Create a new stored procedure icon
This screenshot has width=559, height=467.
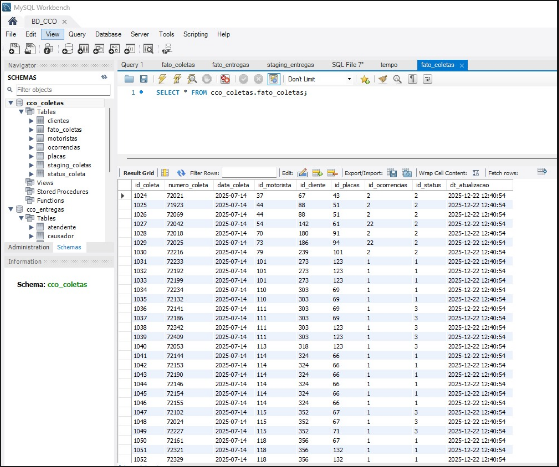click(114, 48)
